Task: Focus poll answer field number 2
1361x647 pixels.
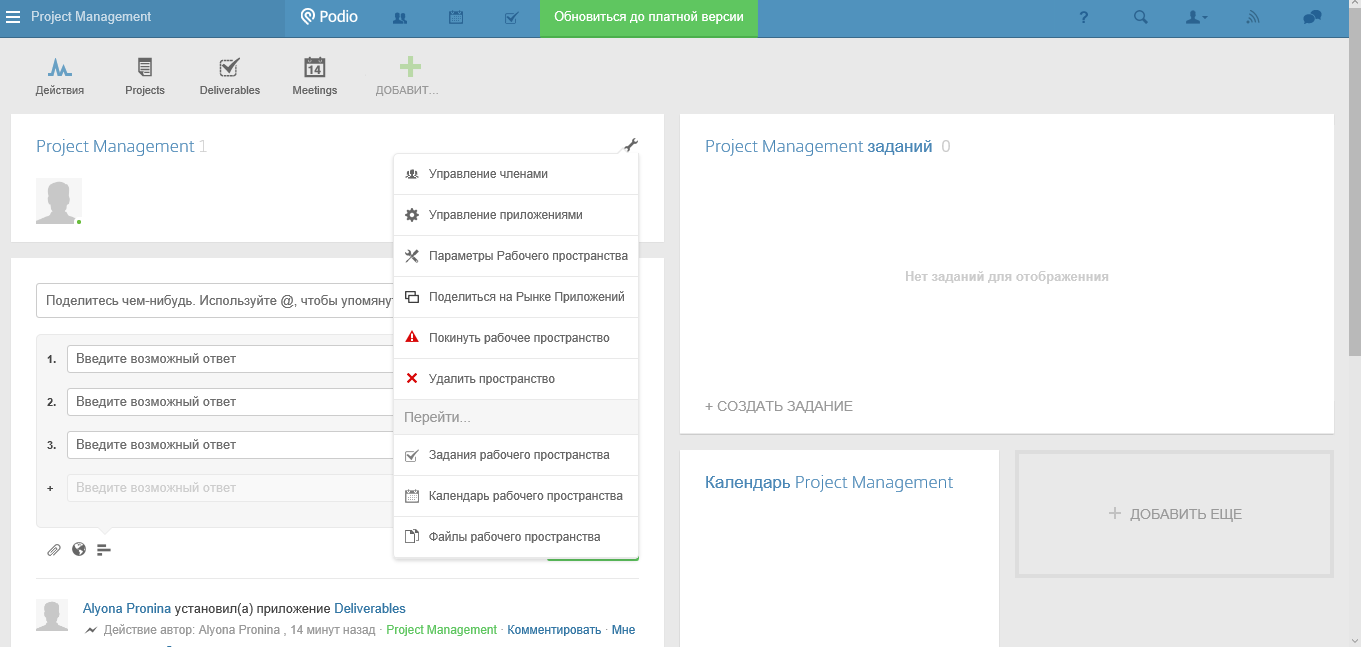Action: coord(231,402)
